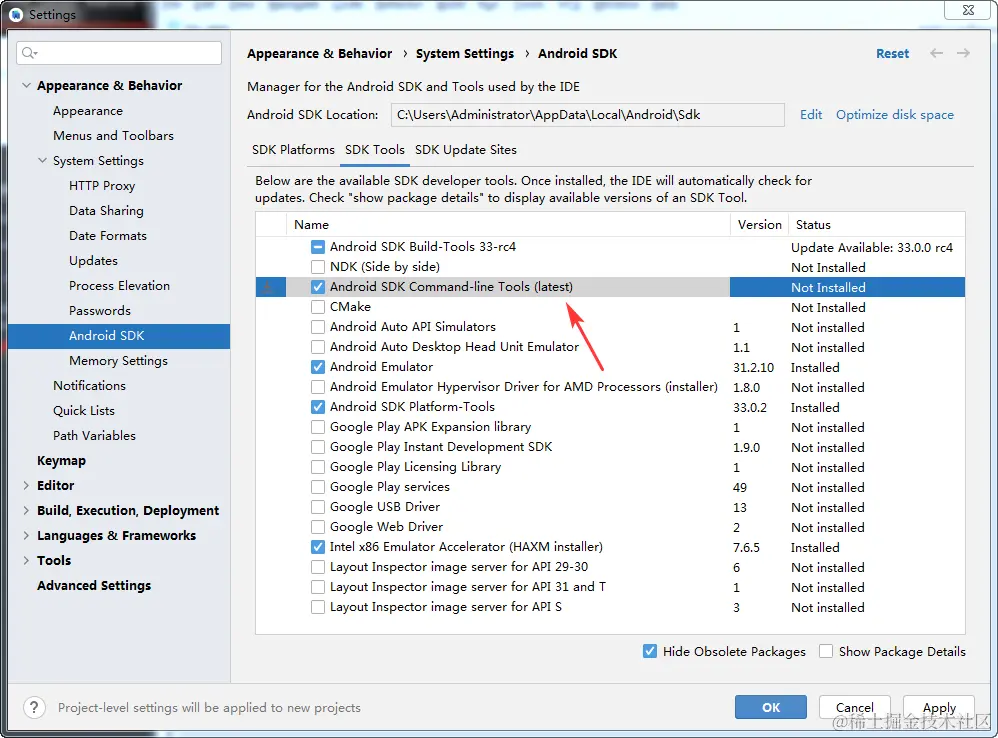Click Google Web Driver row text
This screenshot has height=738, width=998.
click(x=386, y=527)
